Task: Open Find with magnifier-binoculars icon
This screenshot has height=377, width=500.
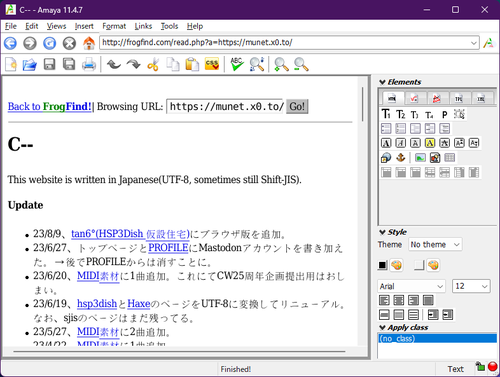Action: click(257, 64)
